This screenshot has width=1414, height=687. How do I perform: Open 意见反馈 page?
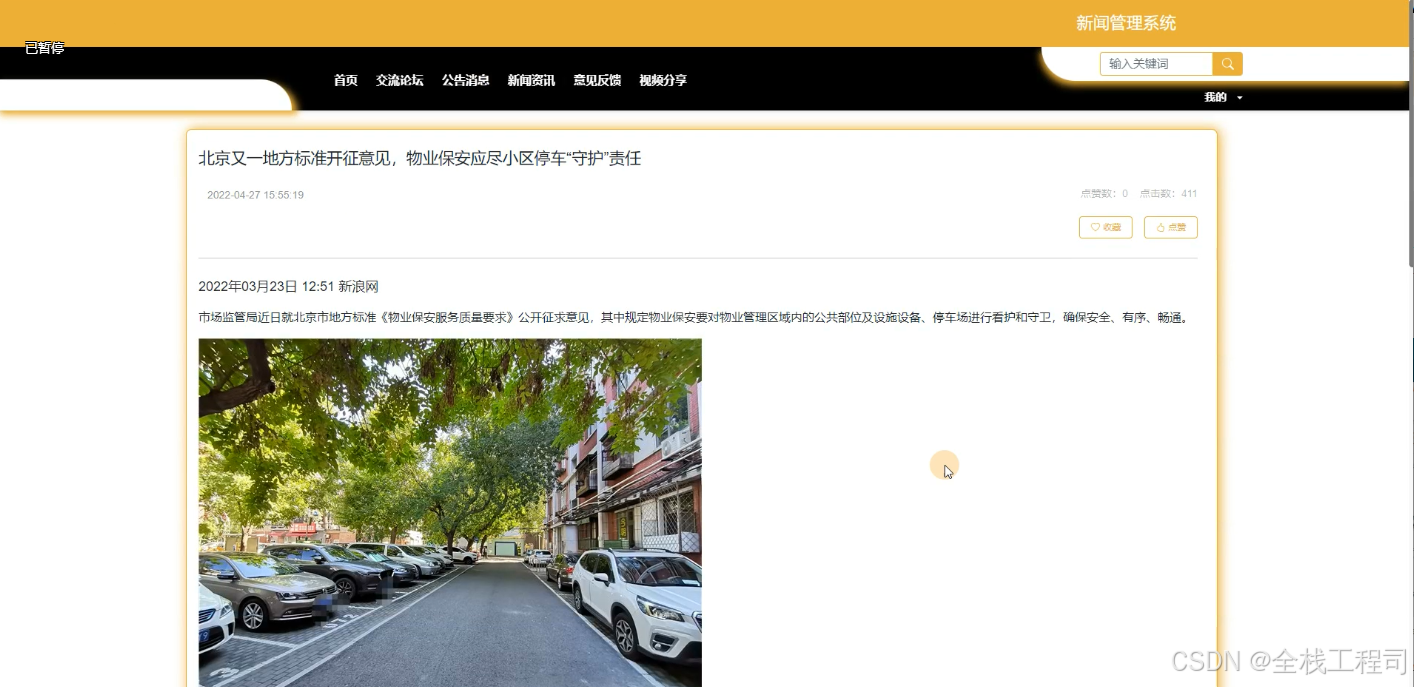point(597,80)
